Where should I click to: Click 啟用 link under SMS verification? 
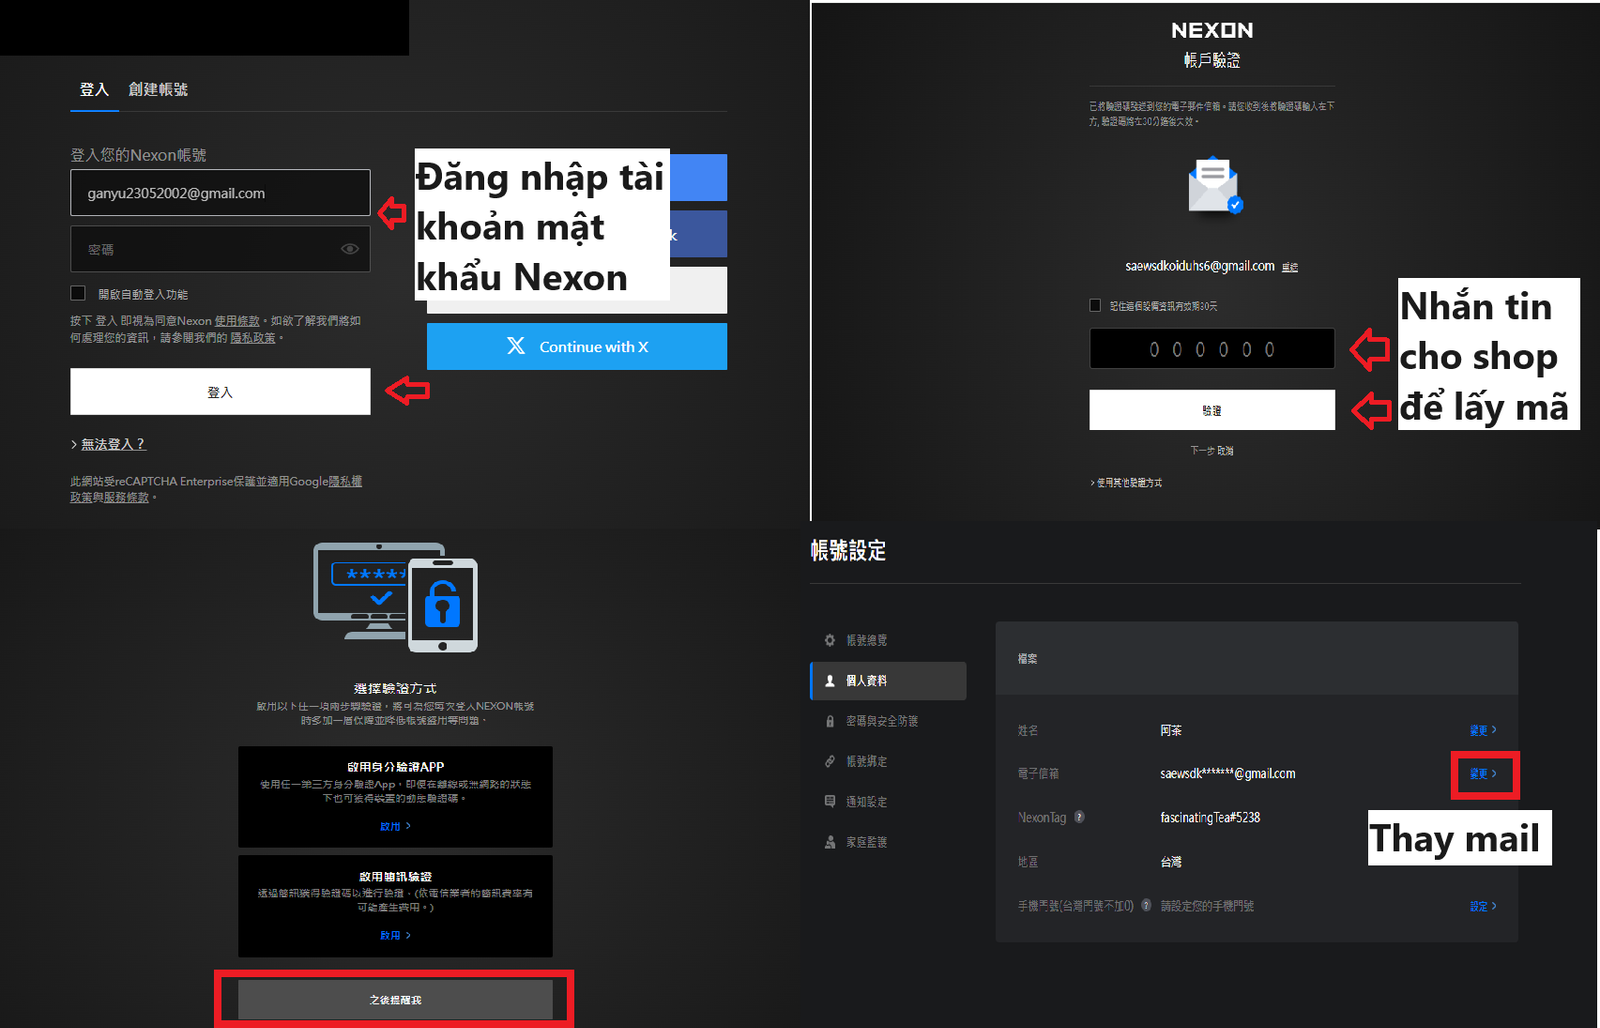[395, 936]
